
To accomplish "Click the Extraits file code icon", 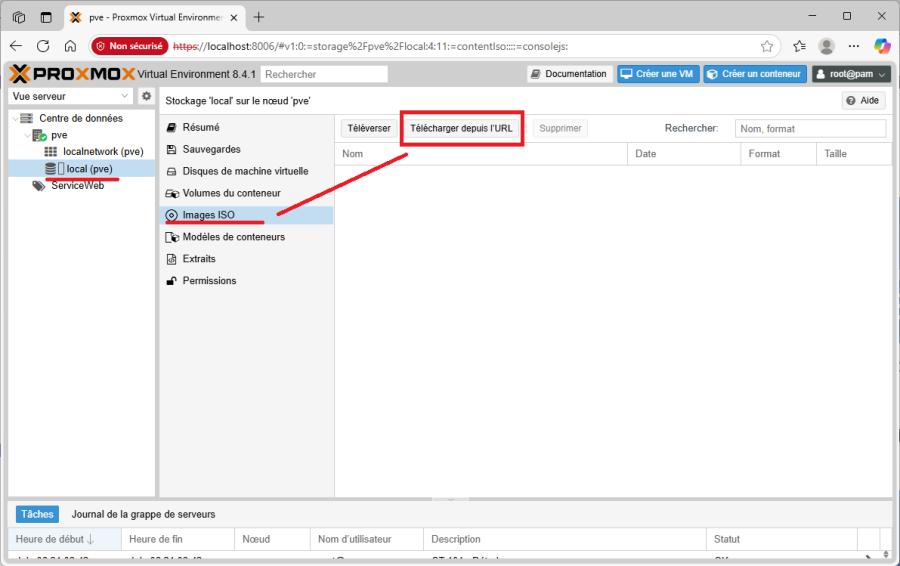I will (171, 259).
